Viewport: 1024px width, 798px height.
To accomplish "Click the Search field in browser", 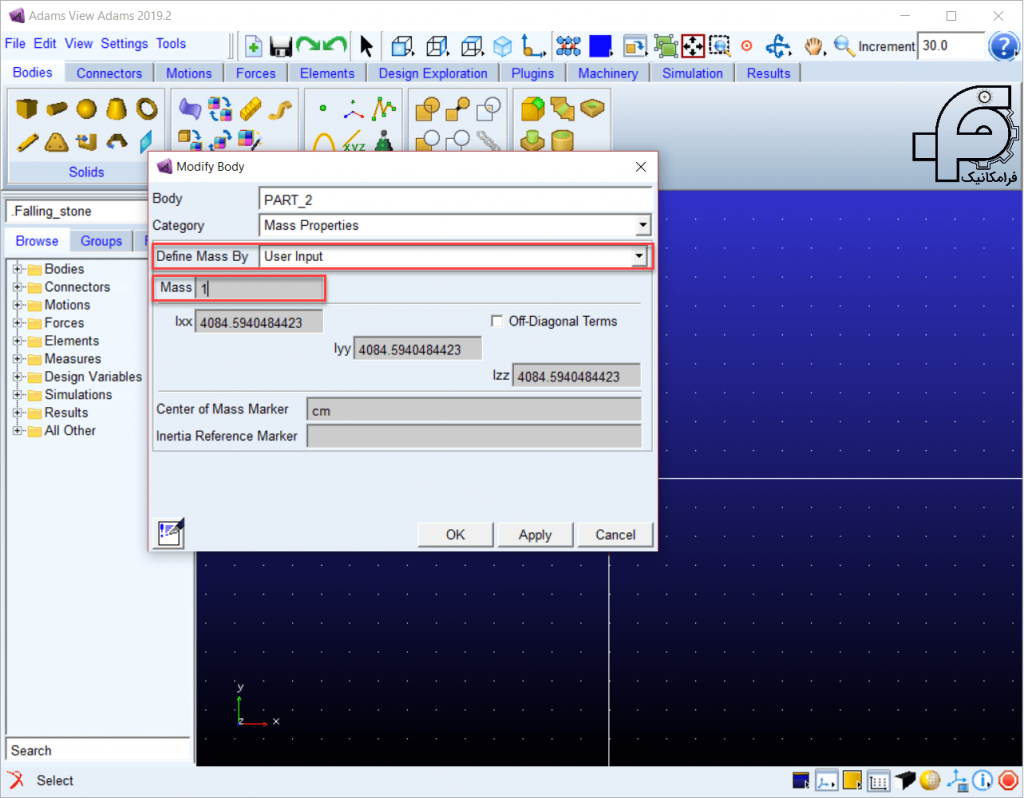I will pyautogui.click(x=98, y=750).
